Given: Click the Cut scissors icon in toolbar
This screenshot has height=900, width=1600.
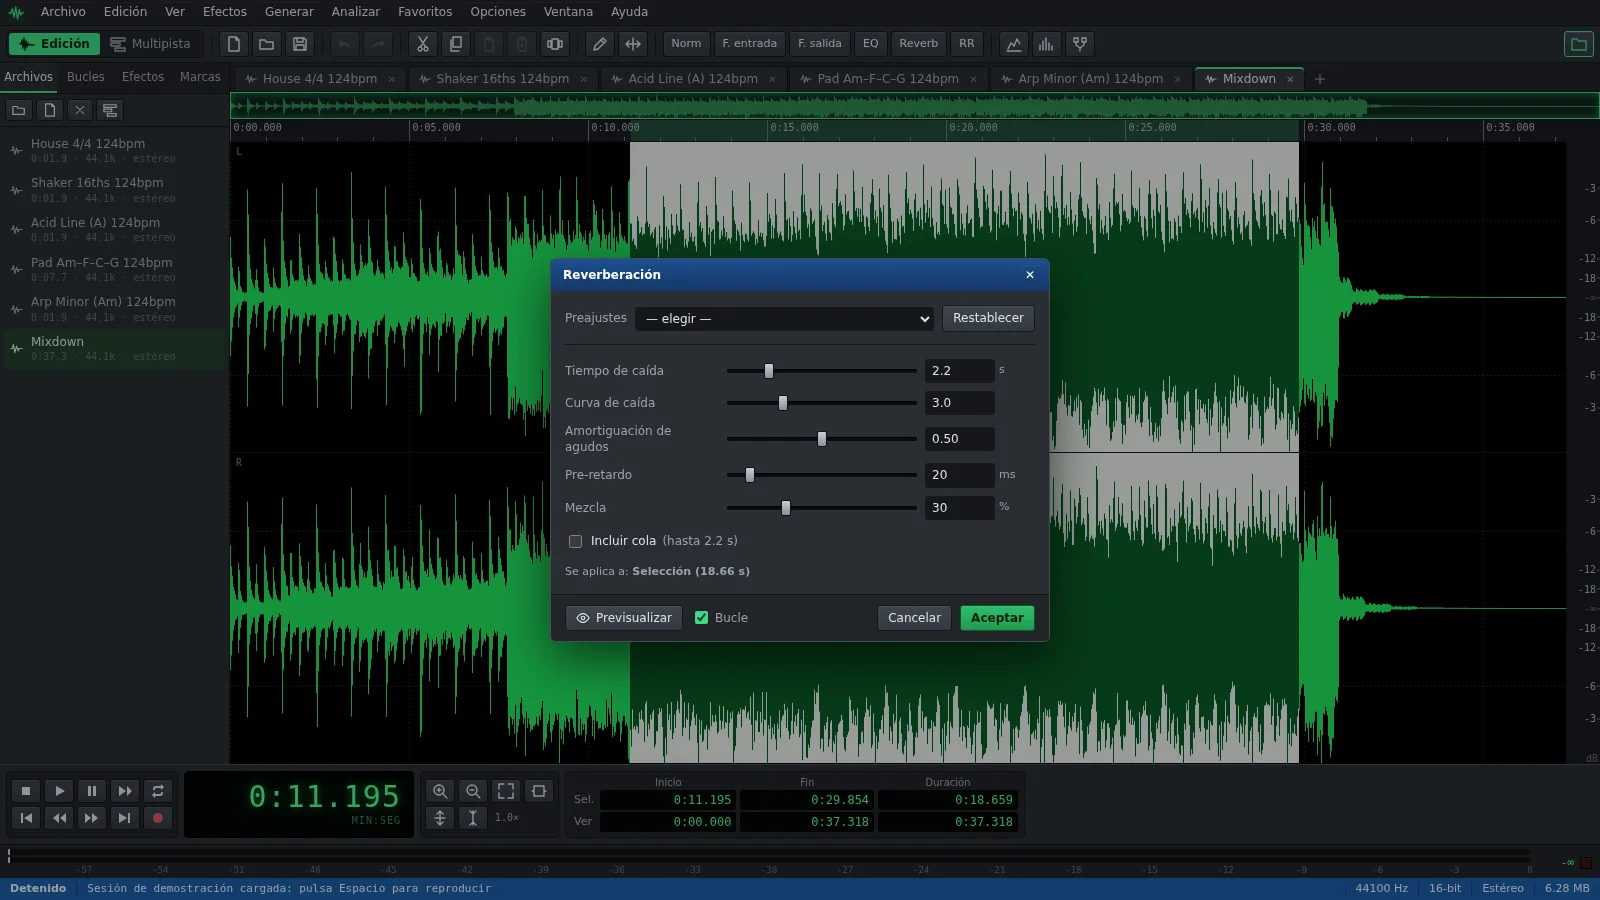Looking at the screenshot, I should 423,44.
